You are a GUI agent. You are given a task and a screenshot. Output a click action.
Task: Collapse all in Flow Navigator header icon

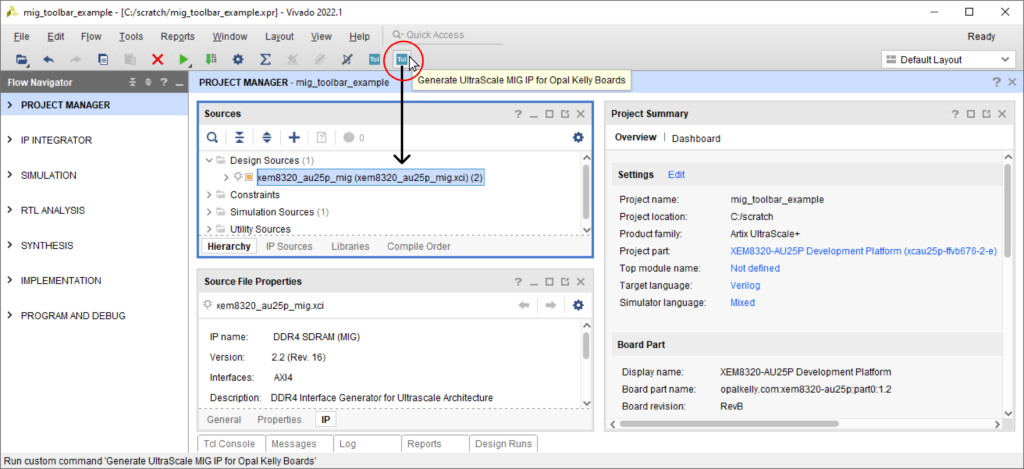(x=133, y=83)
